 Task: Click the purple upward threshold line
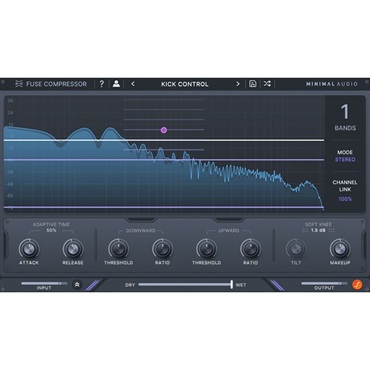point(164,160)
